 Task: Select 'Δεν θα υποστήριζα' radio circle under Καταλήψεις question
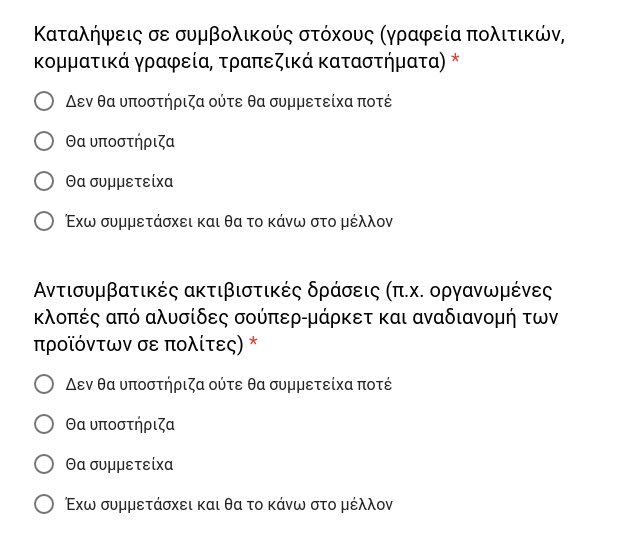coord(44,101)
